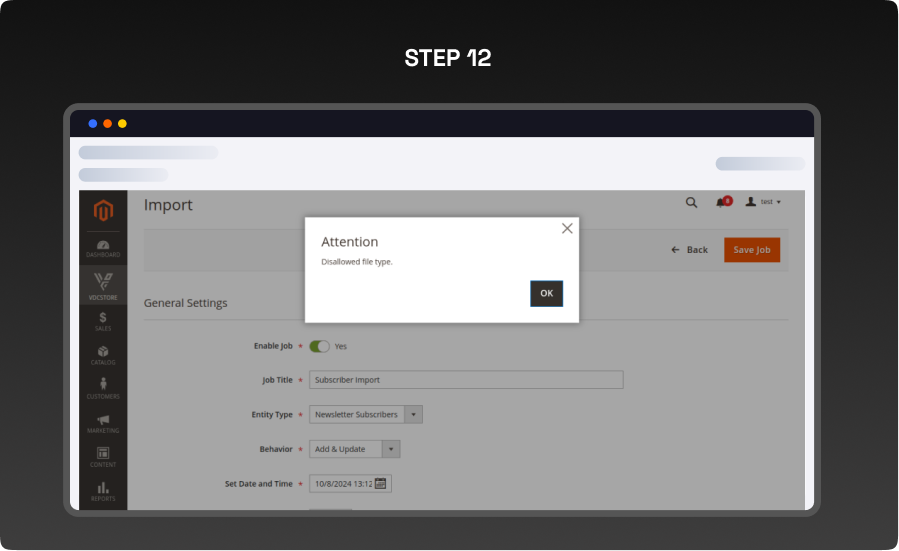Open the Reports sidebar menu

(x=103, y=491)
